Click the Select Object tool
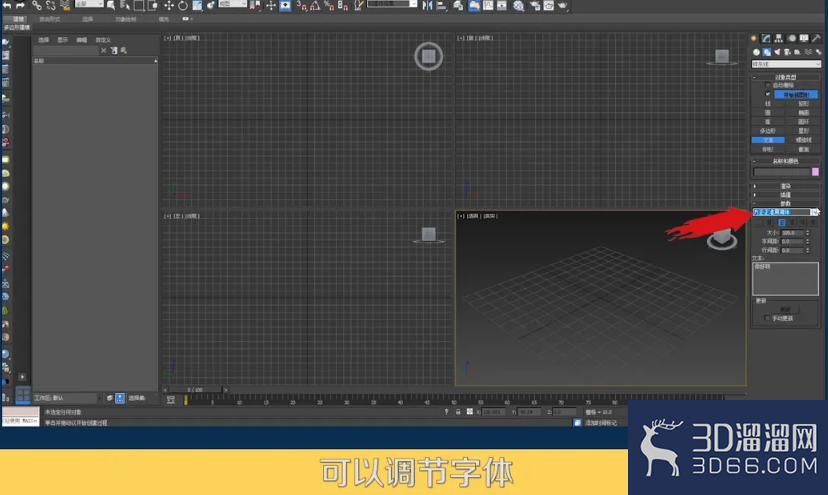The height and width of the screenshot is (495, 828). 111,5
